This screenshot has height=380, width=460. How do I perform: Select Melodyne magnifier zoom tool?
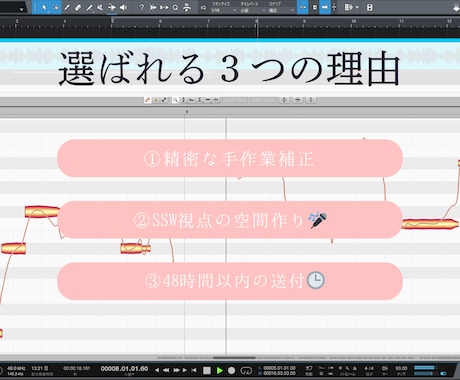[175, 100]
